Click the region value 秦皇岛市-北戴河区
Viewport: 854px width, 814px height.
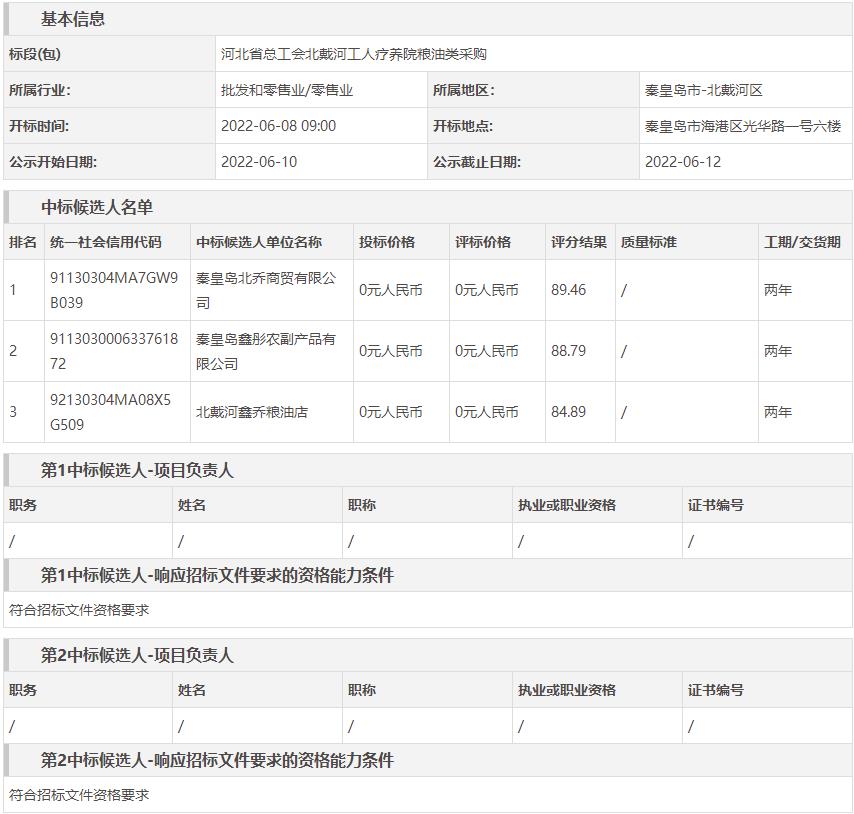pyautogui.click(x=704, y=90)
